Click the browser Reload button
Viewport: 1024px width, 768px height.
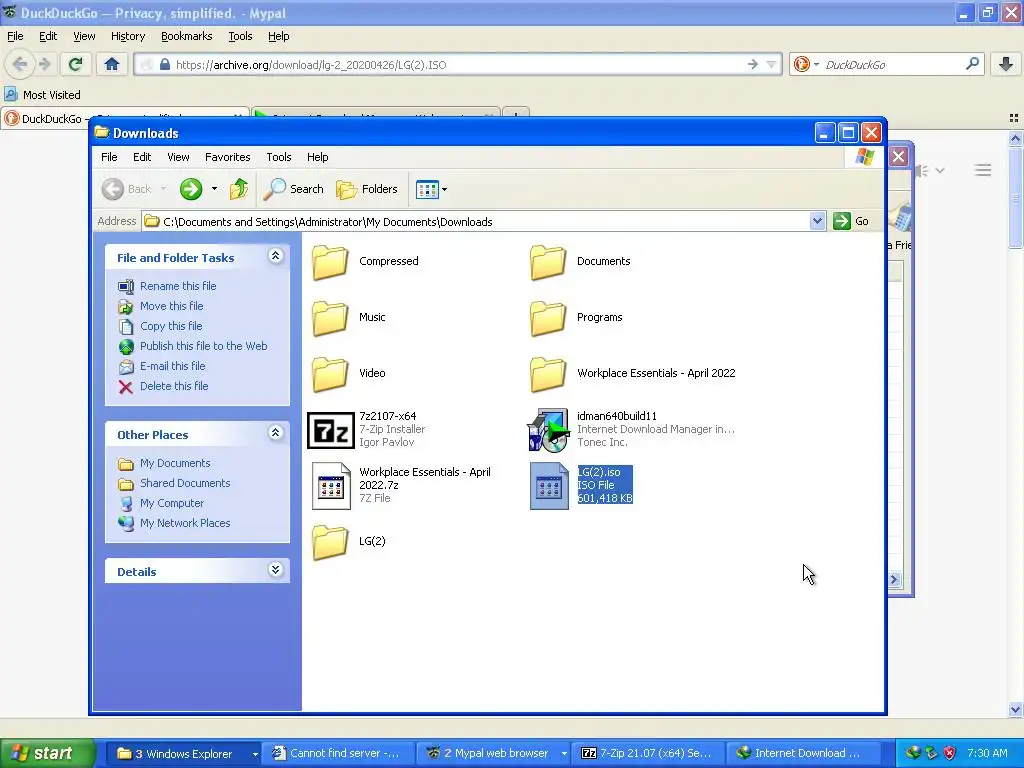(75, 64)
